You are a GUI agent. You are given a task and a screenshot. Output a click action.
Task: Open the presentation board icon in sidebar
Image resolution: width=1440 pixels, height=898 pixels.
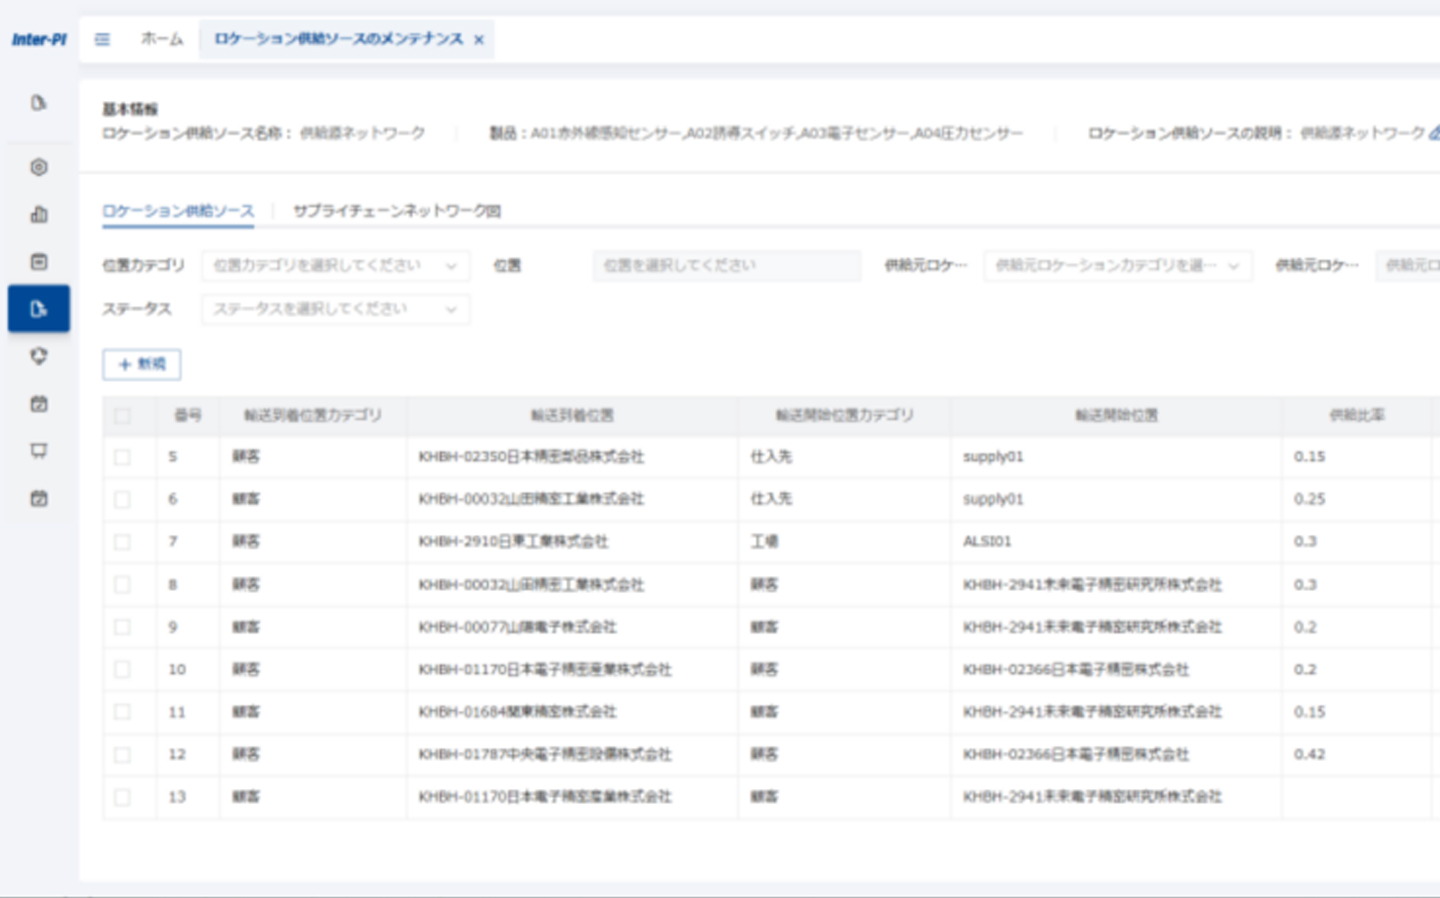tap(39, 451)
